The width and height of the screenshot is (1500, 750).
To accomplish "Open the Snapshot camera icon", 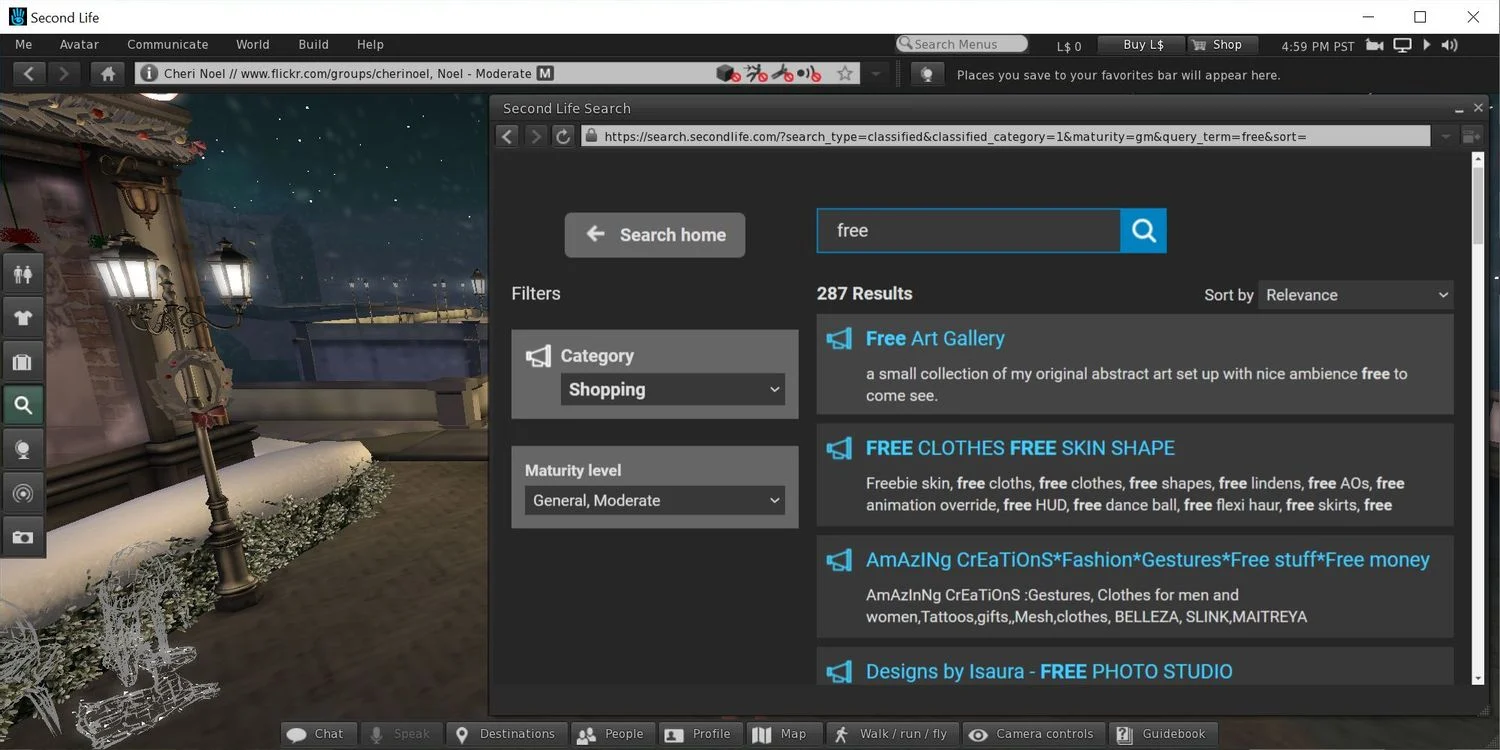I will pos(22,537).
